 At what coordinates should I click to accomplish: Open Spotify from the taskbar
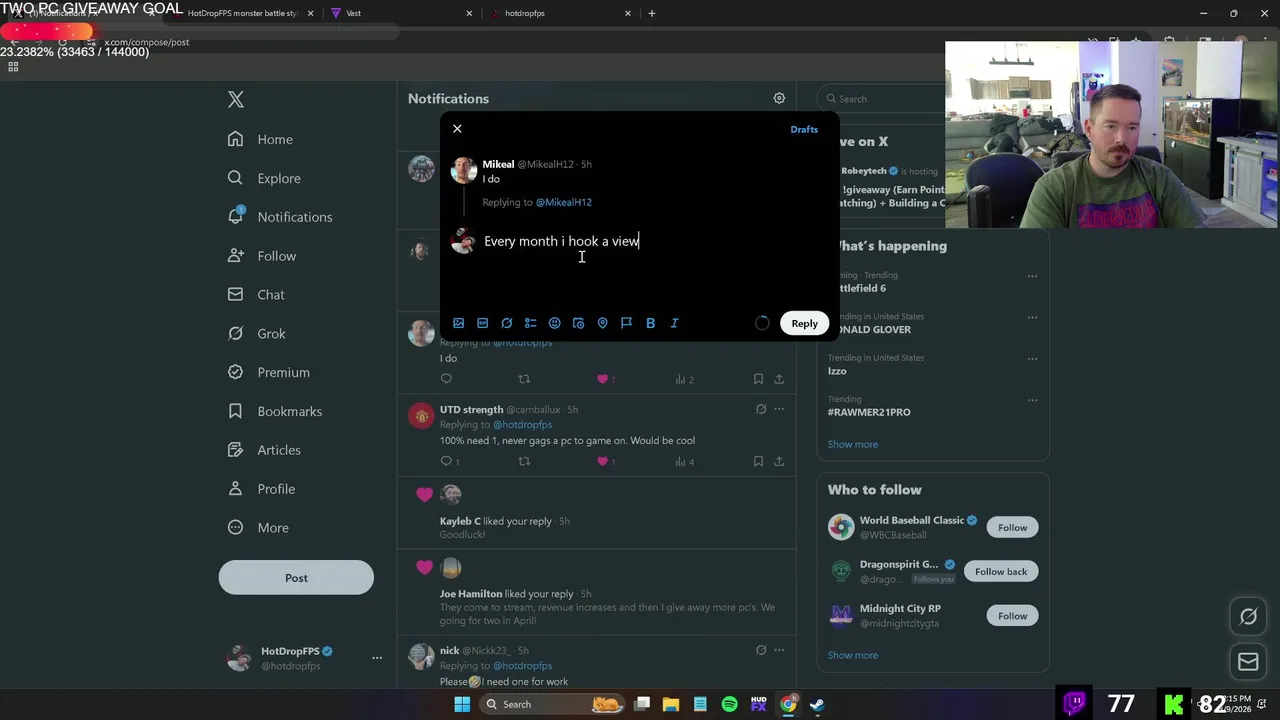click(x=729, y=704)
